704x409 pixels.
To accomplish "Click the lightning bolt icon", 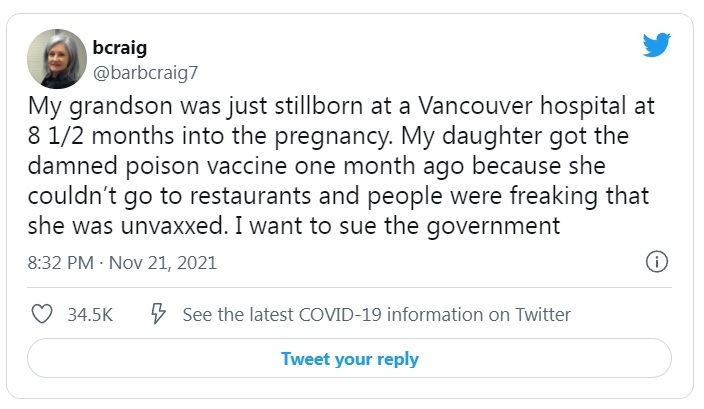I will click(157, 314).
